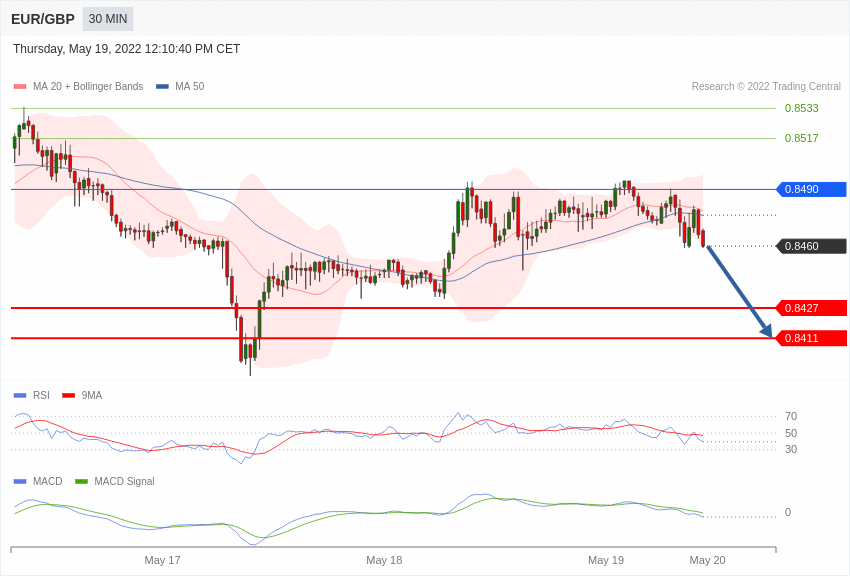The width and height of the screenshot is (850, 576).
Task: Click Research 2022 Trading Central credit
Action: pyautogui.click(x=766, y=87)
